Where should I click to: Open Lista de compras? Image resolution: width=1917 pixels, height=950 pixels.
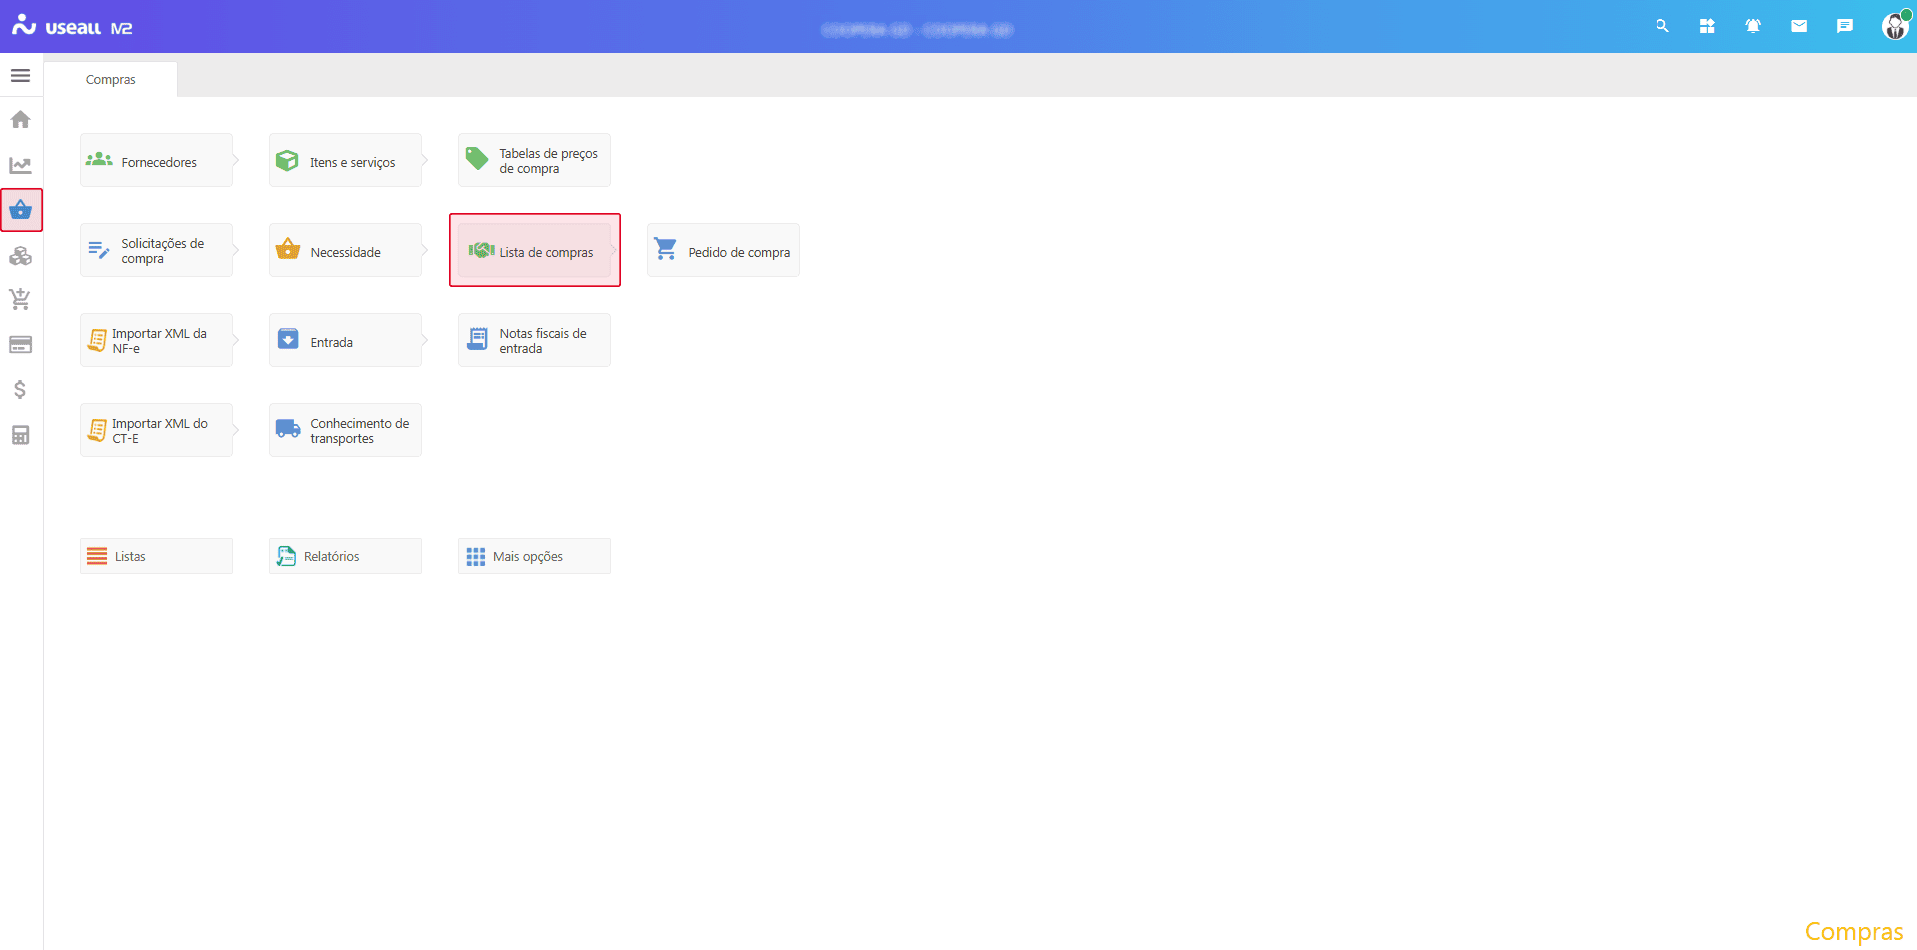coord(535,251)
